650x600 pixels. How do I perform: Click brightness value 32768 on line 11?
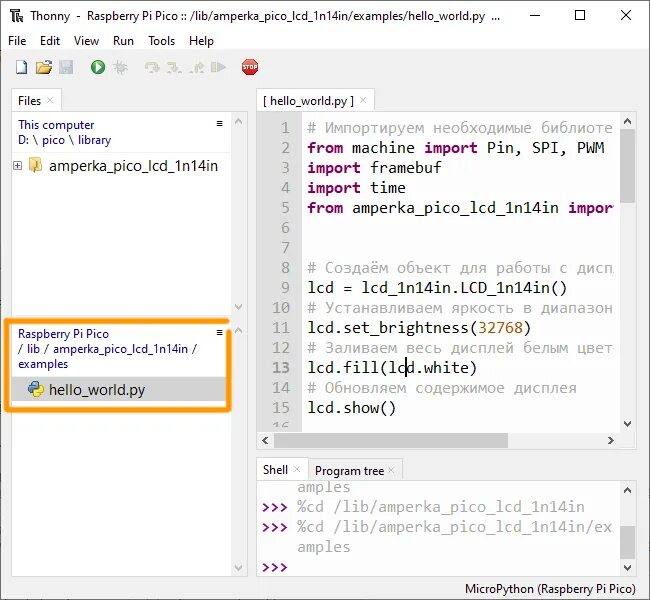[500, 328]
